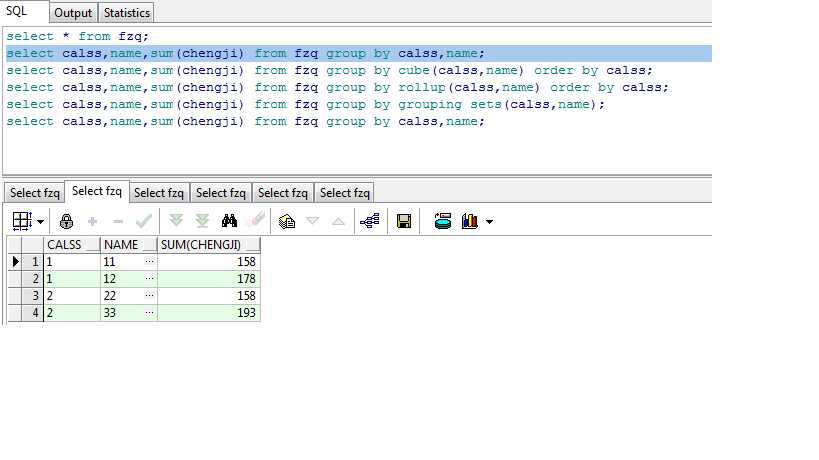Click the binoculars Query By Example icon
Screen dimensions: 819x460
(x=229, y=221)
